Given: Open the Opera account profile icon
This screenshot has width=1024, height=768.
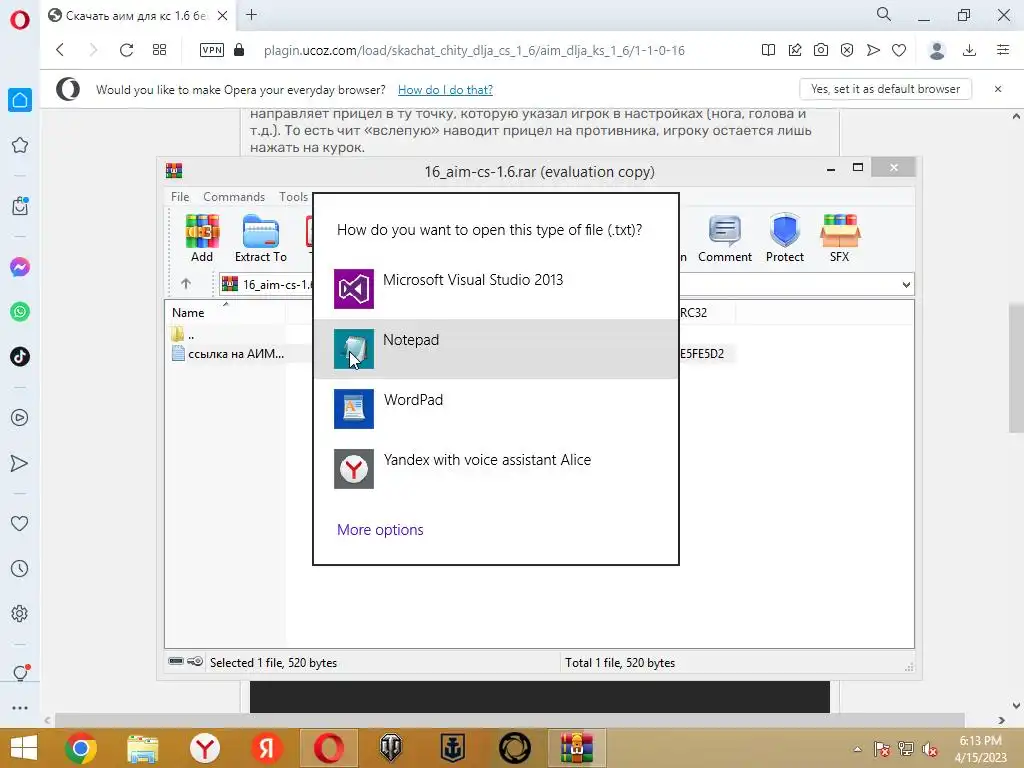Looking at the screenshot, I should pos(937,50).
